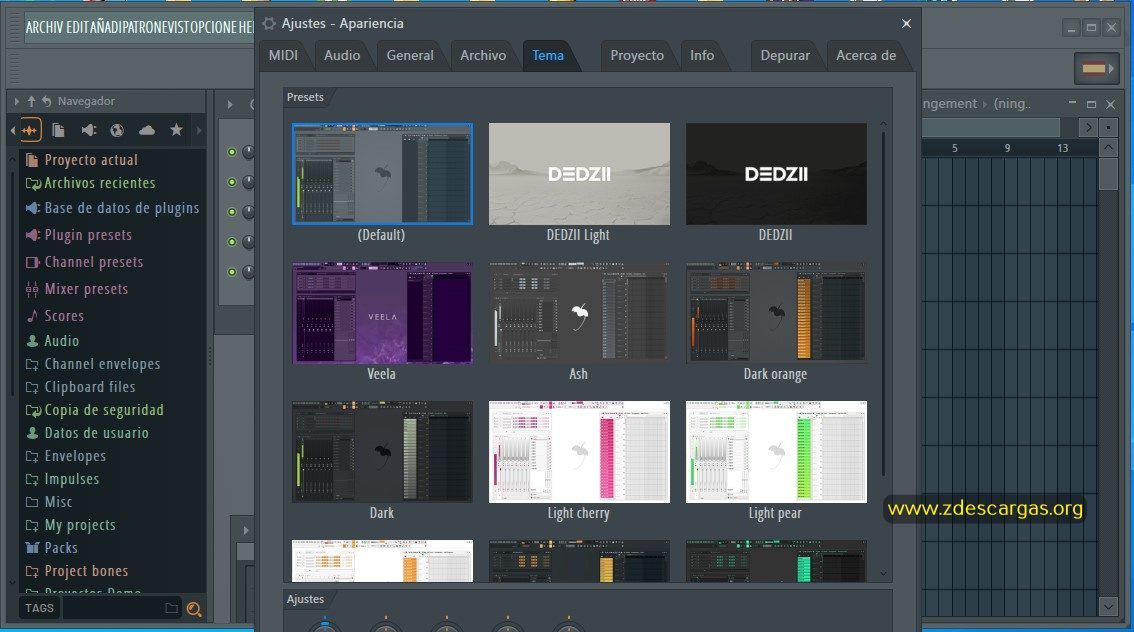Toggle the first channel's green mute LED
The height and width of the screenshot is (632, 1134).
coord(231,152)
